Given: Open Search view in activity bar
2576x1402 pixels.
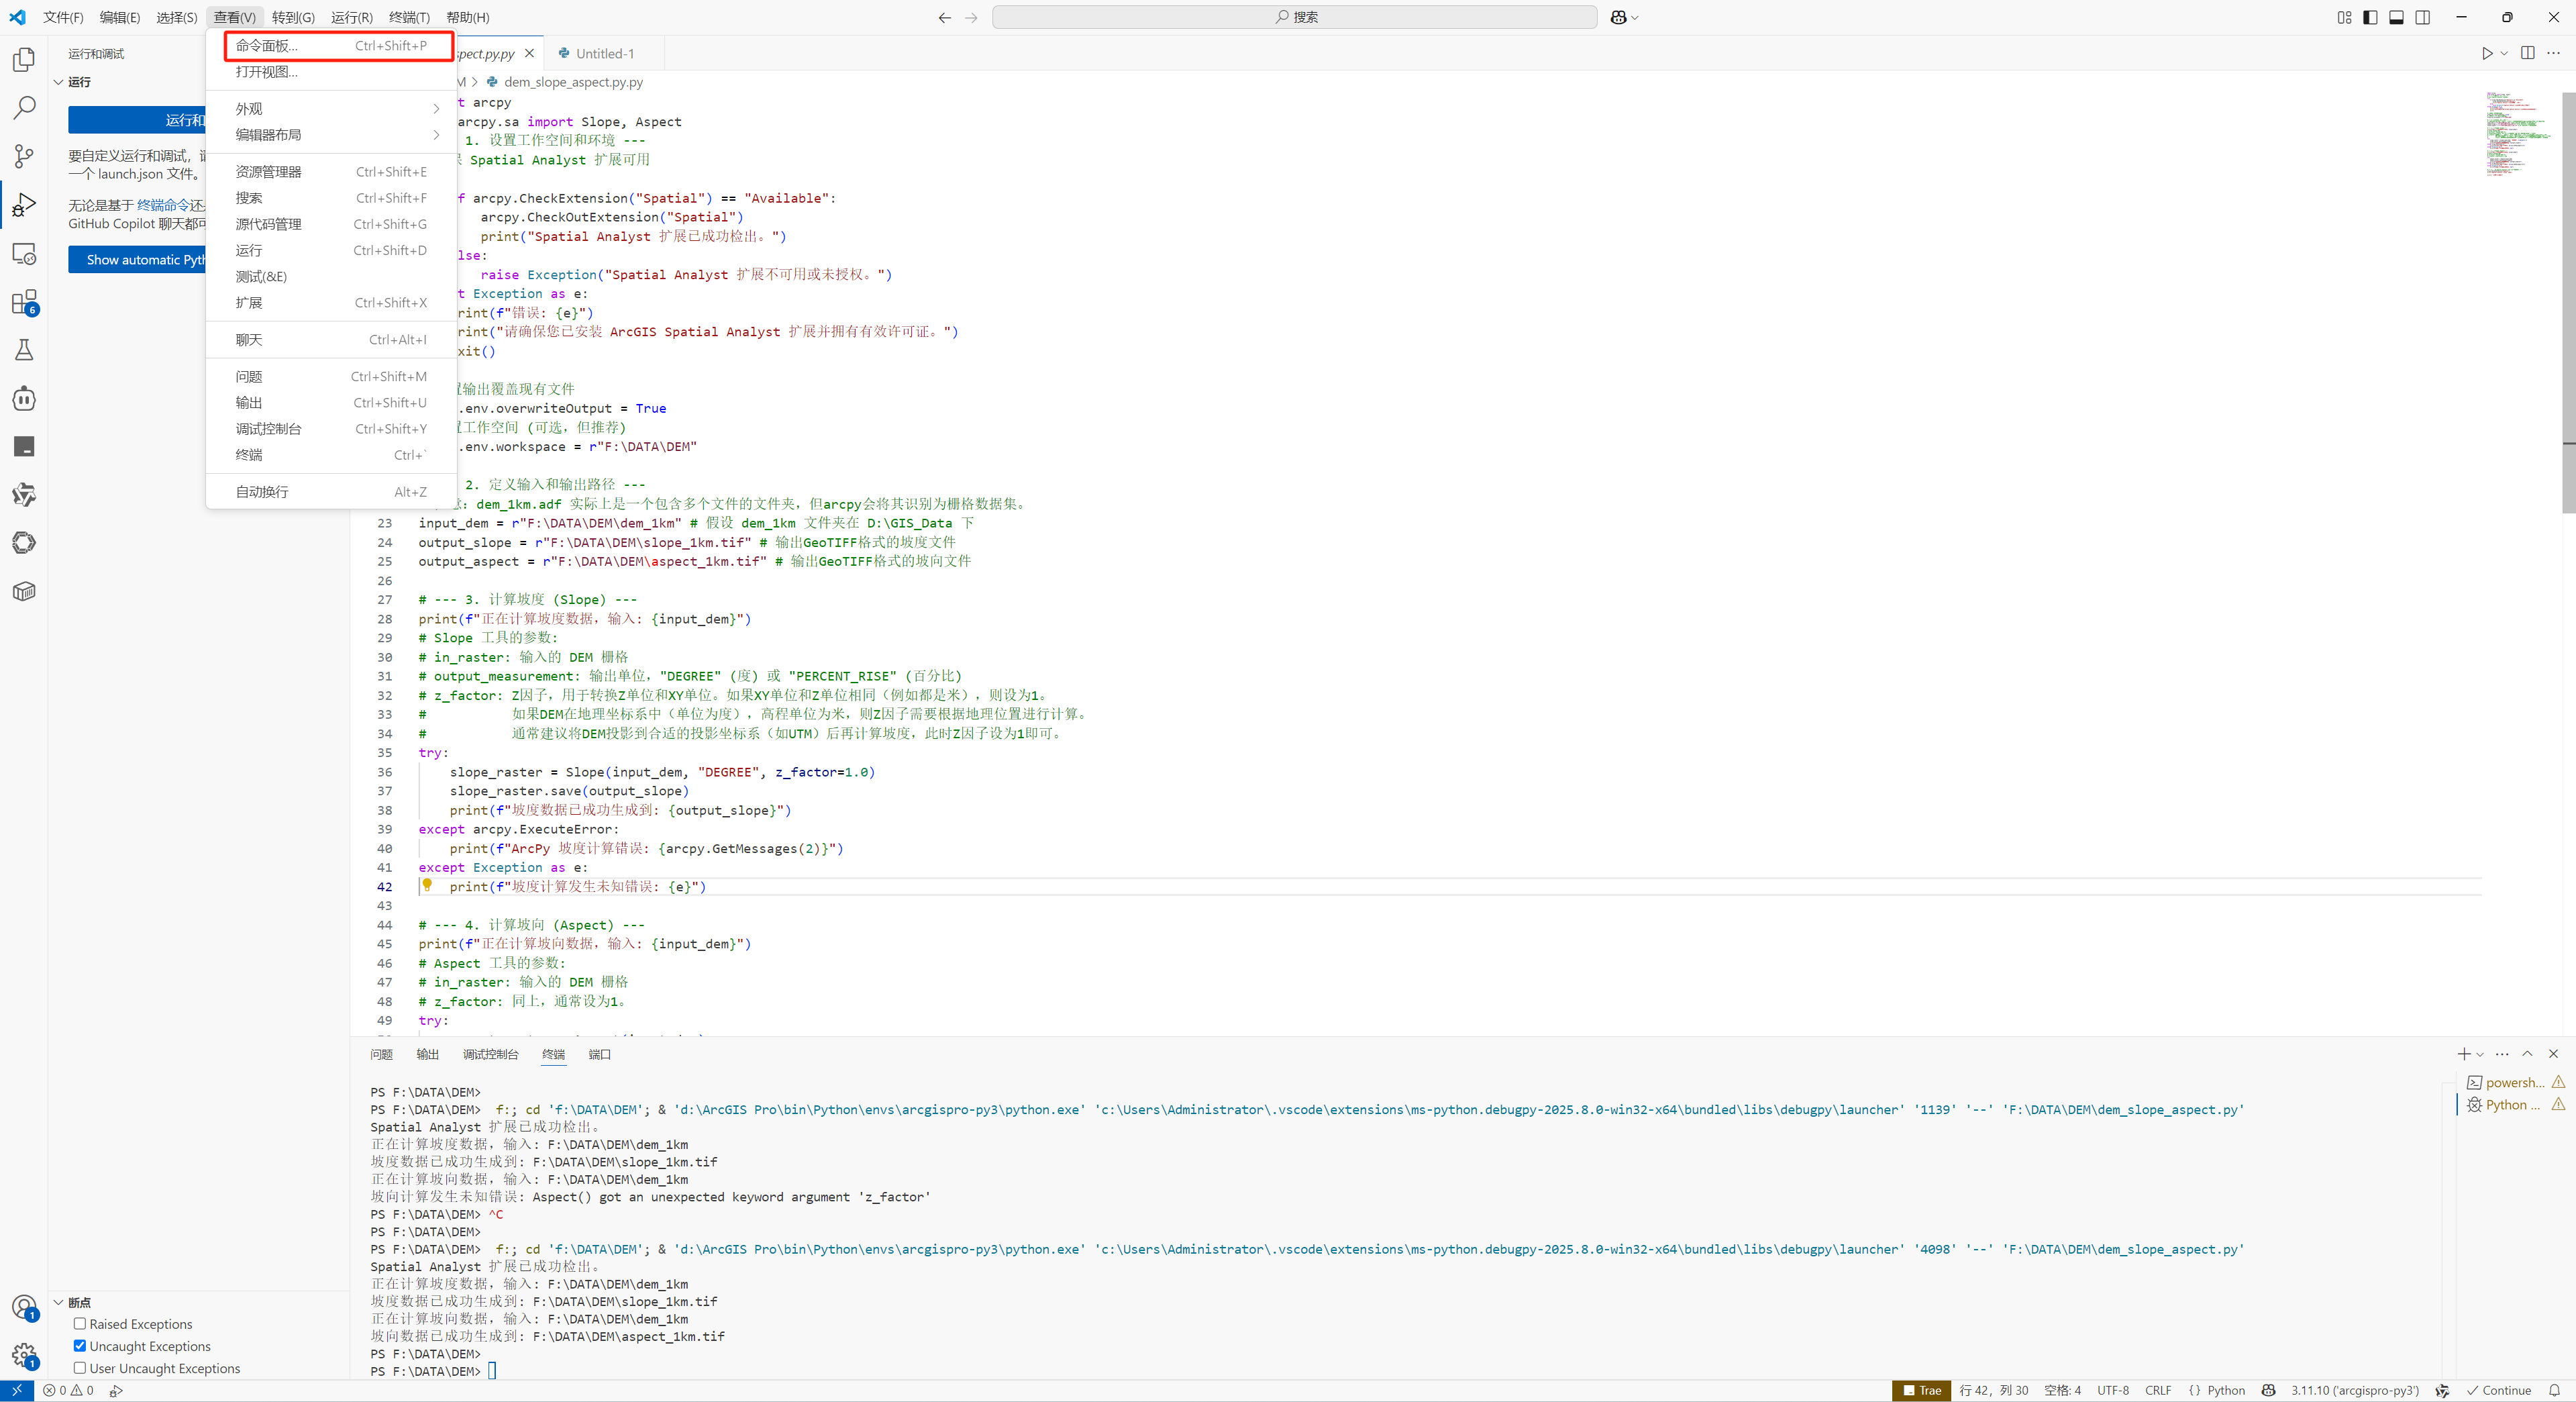Looking at the screenshot, I should pyautogui.click(x=24, y=108).
